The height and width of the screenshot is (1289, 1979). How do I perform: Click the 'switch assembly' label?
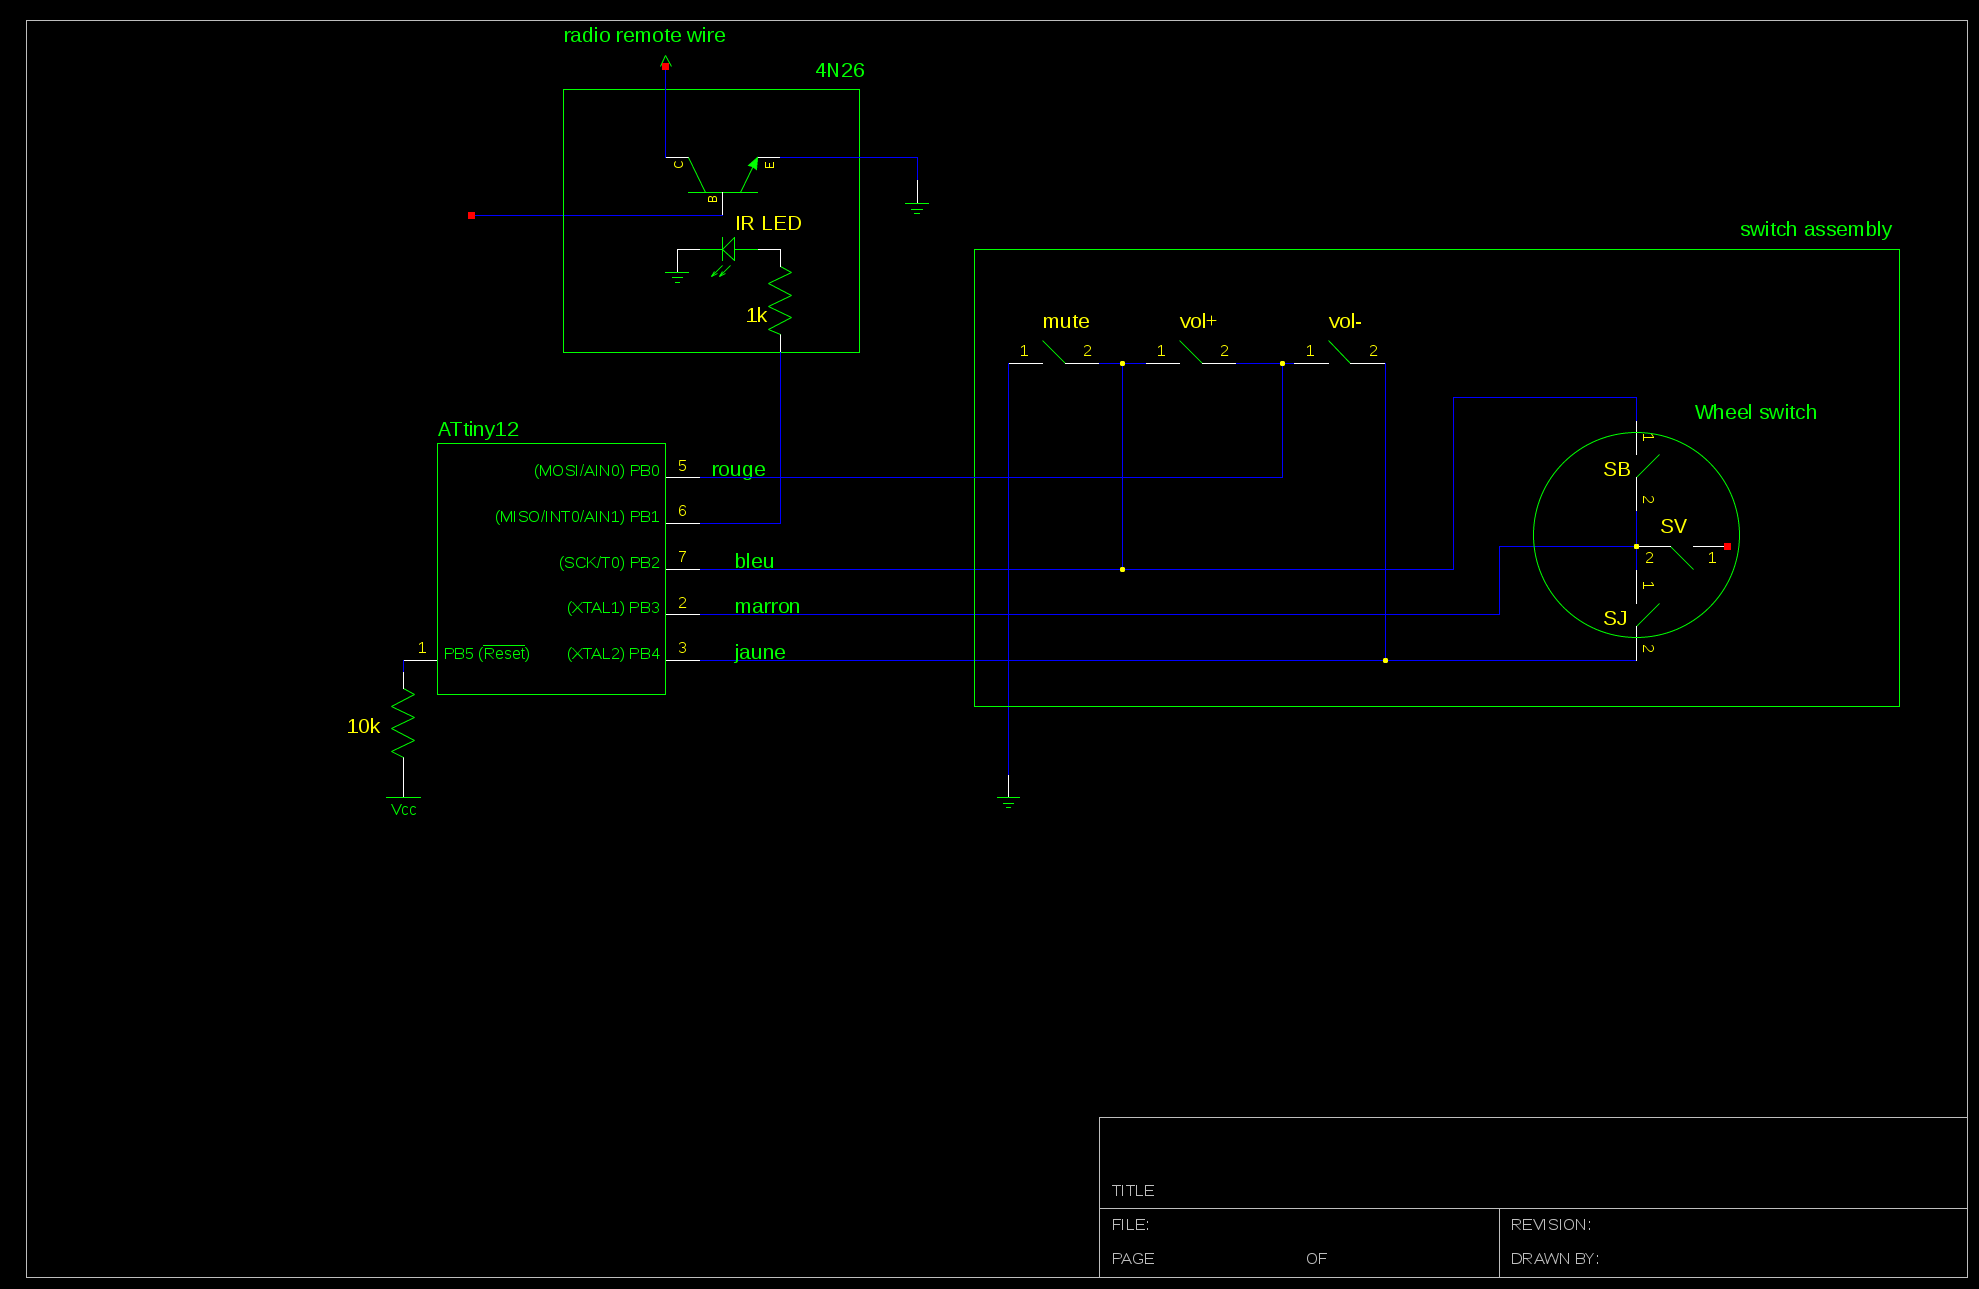coord(1815,229)
